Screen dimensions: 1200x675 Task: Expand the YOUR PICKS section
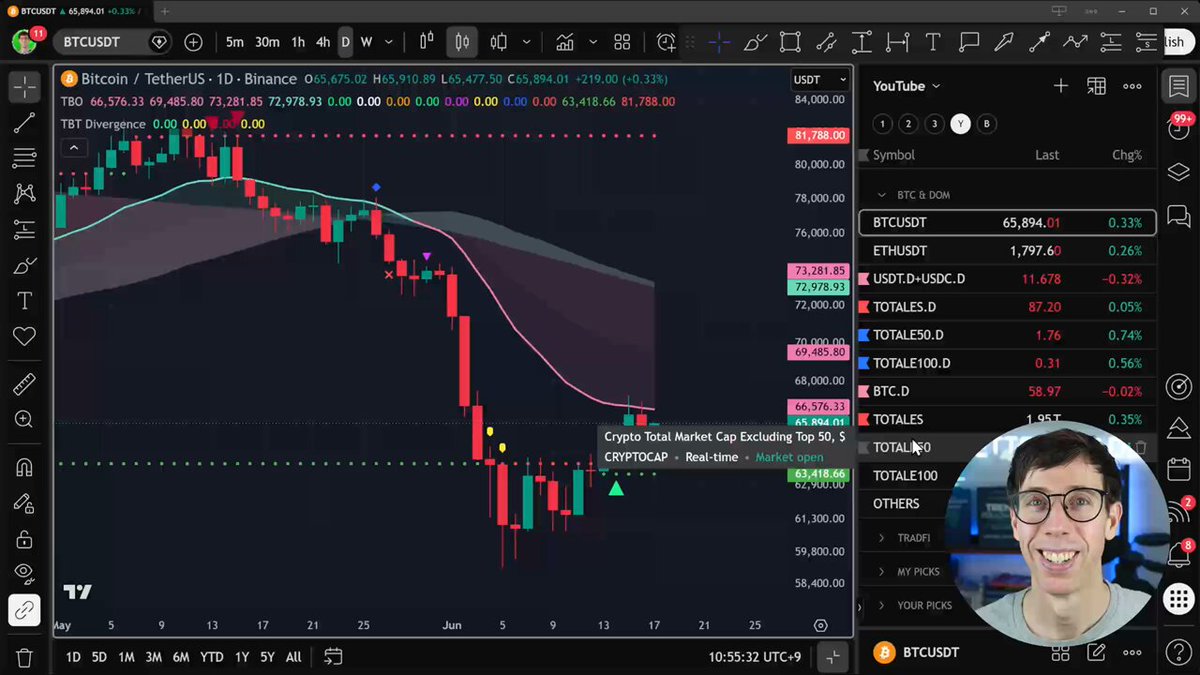tap(881, 606)
